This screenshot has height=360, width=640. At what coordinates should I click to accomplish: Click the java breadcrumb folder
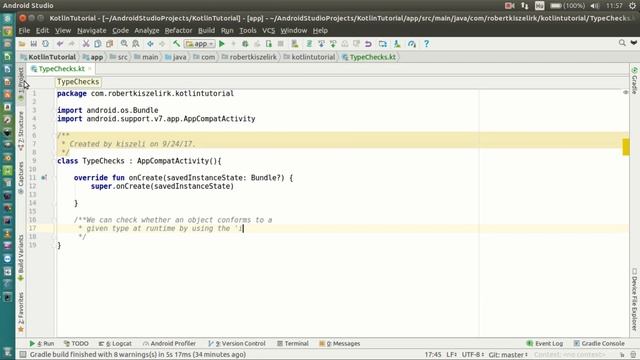point(176,57)
